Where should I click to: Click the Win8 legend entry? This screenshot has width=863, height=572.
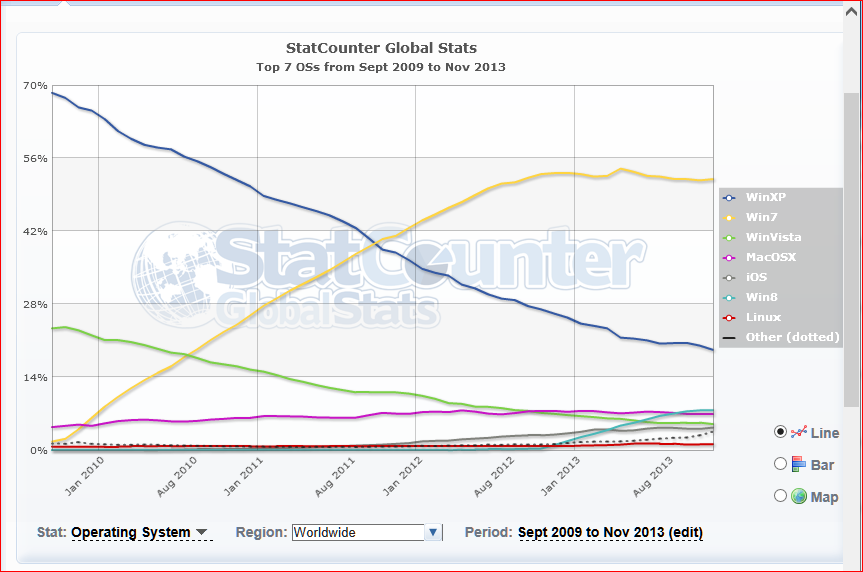tap(761, 297)
